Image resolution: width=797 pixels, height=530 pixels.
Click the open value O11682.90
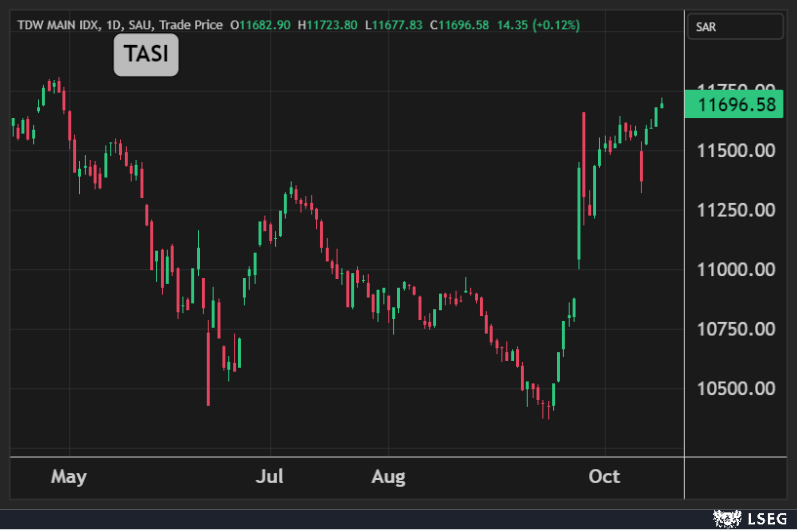(264, 23)
